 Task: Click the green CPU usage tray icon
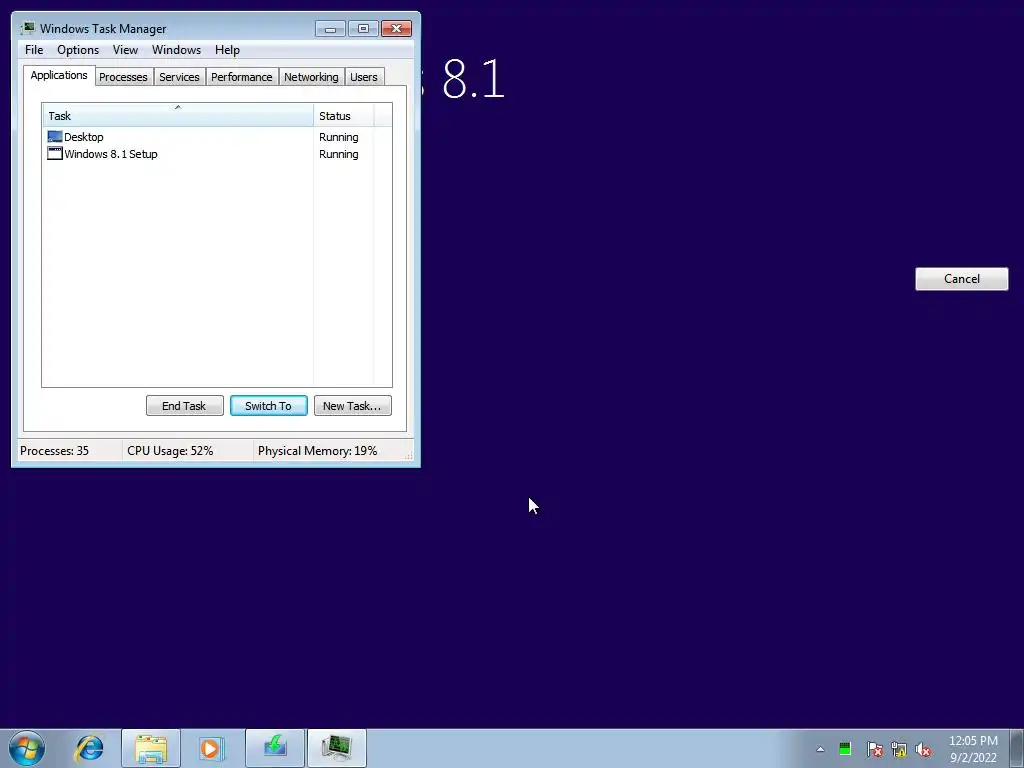tap(845, 749)
